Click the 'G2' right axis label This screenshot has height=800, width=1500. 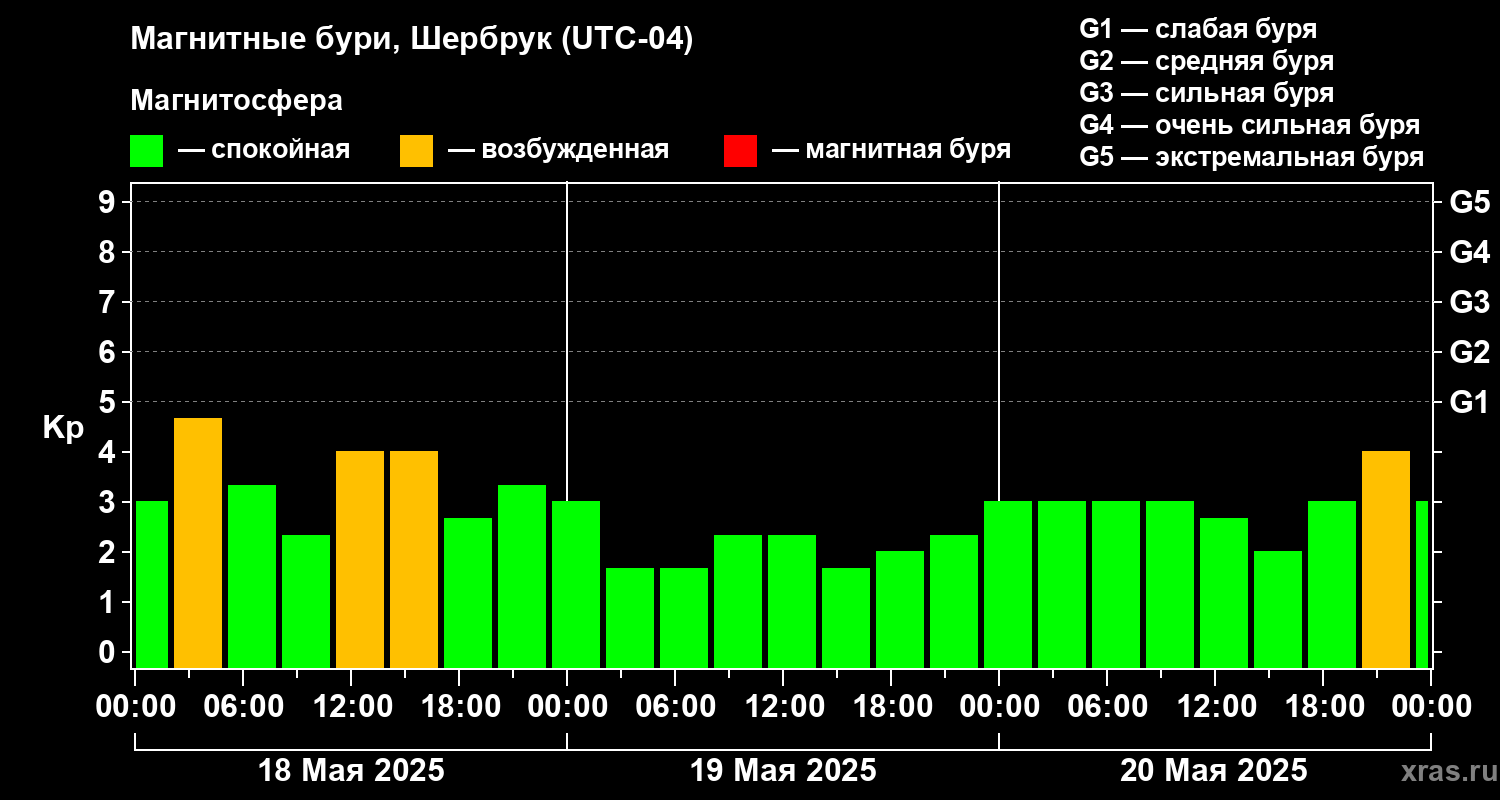click(x=1470, y=352)
